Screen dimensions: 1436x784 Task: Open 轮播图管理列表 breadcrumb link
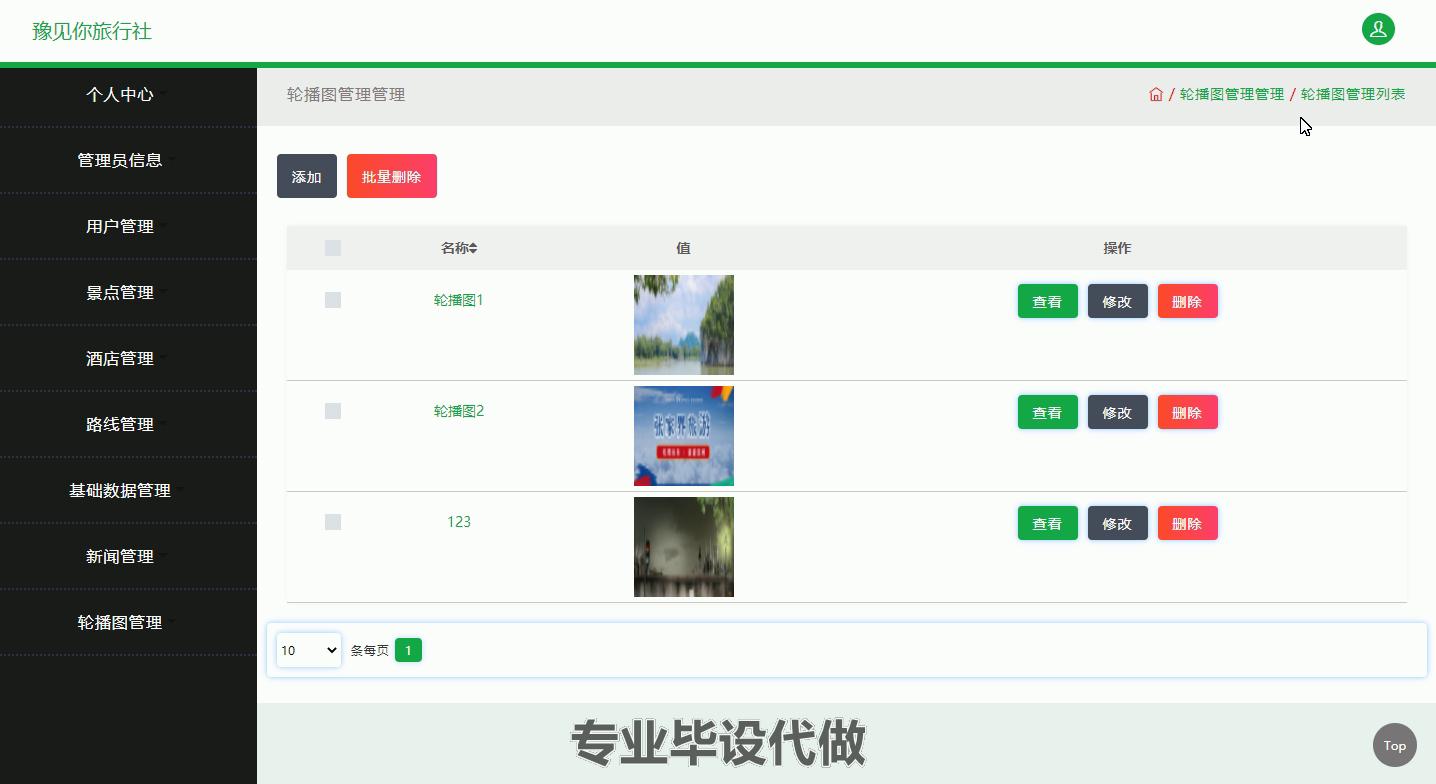point(1353,94)
